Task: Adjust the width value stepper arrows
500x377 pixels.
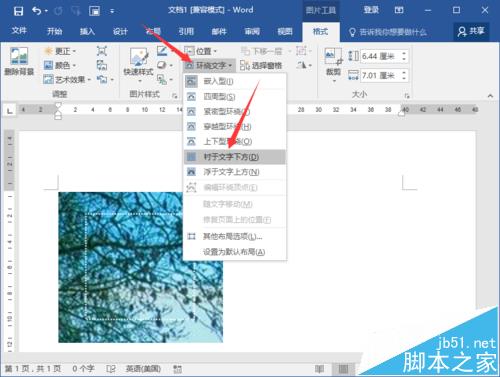Action: [x=404, y=75]
